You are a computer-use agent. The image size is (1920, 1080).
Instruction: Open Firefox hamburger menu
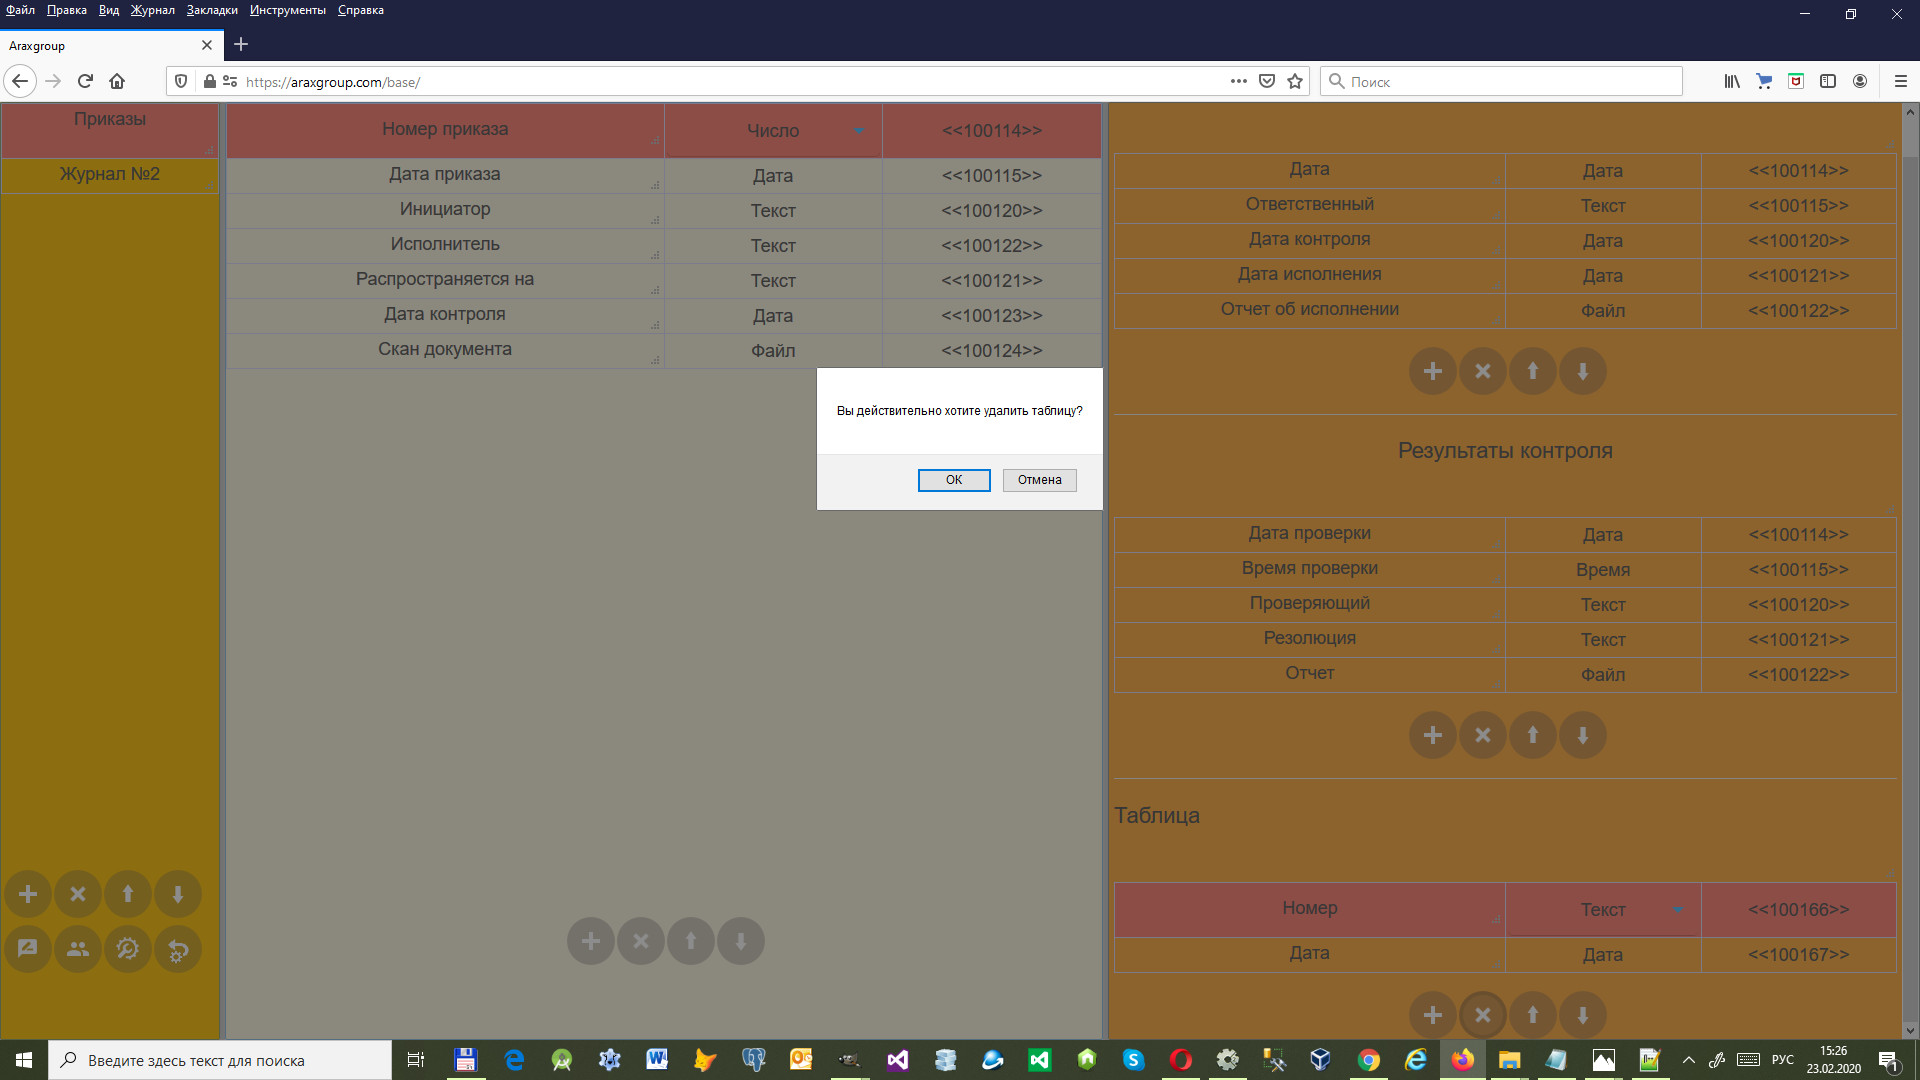coord(1900,82)
